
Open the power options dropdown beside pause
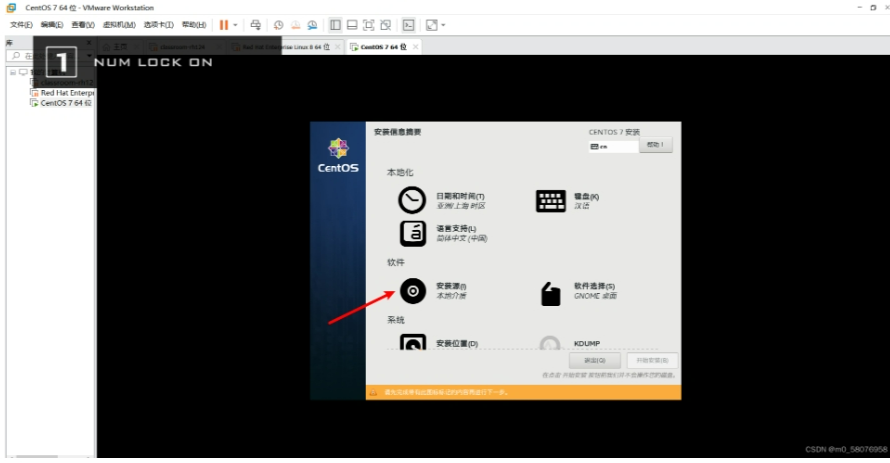coord(236,25)
